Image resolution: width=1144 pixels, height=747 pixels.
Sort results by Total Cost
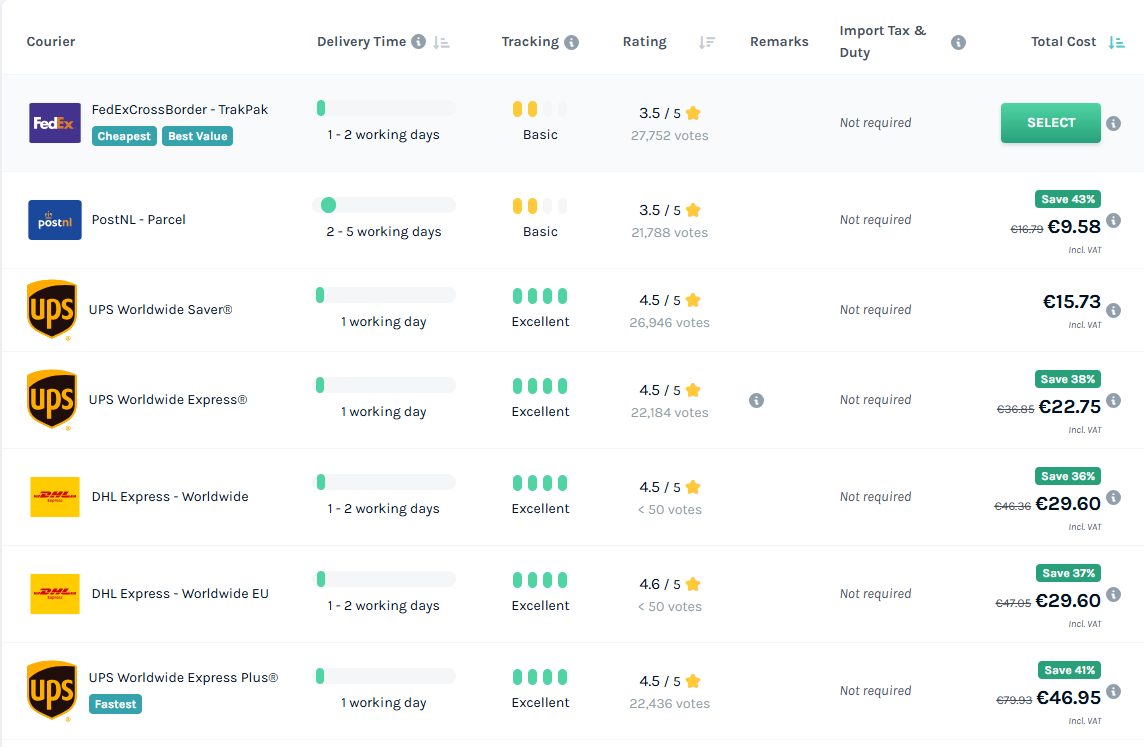[1116, 42]
